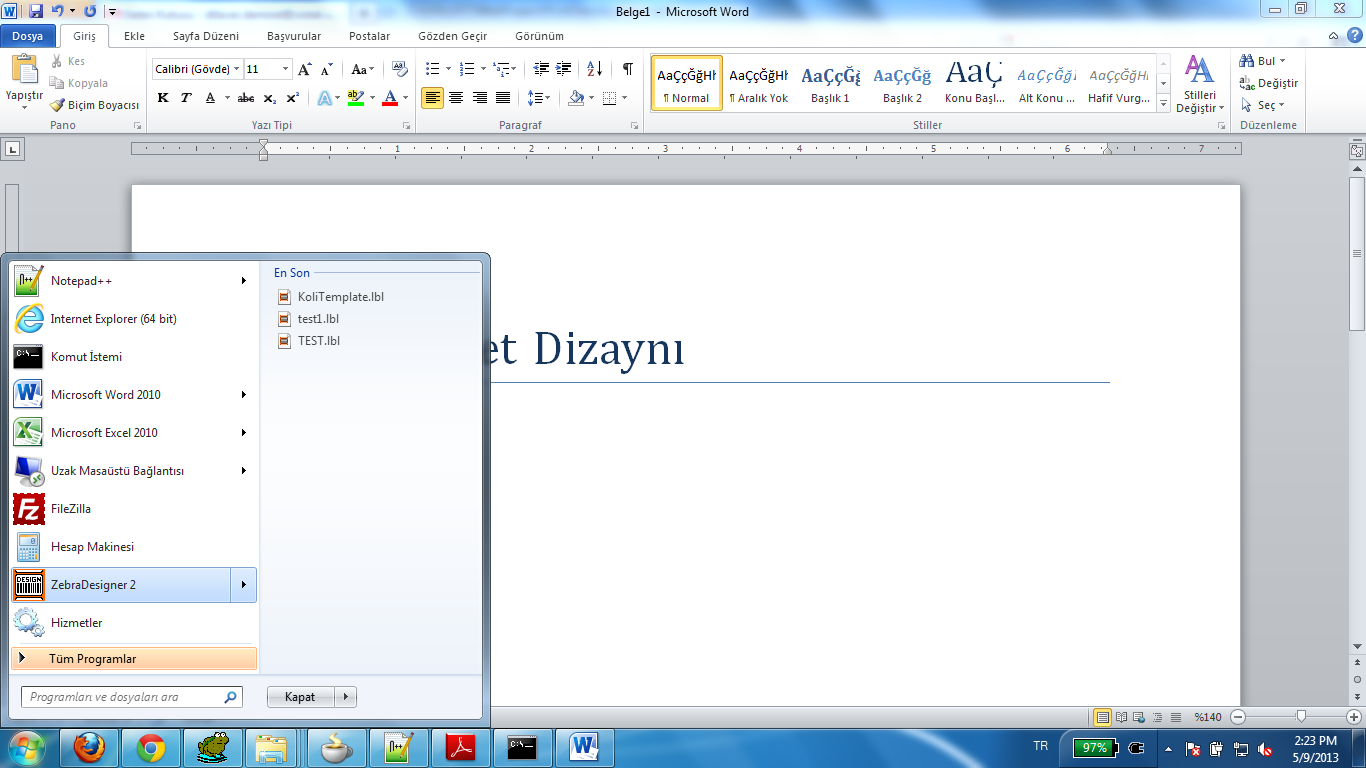Click Windows Start orb
1366x768 pixels.
27,747
